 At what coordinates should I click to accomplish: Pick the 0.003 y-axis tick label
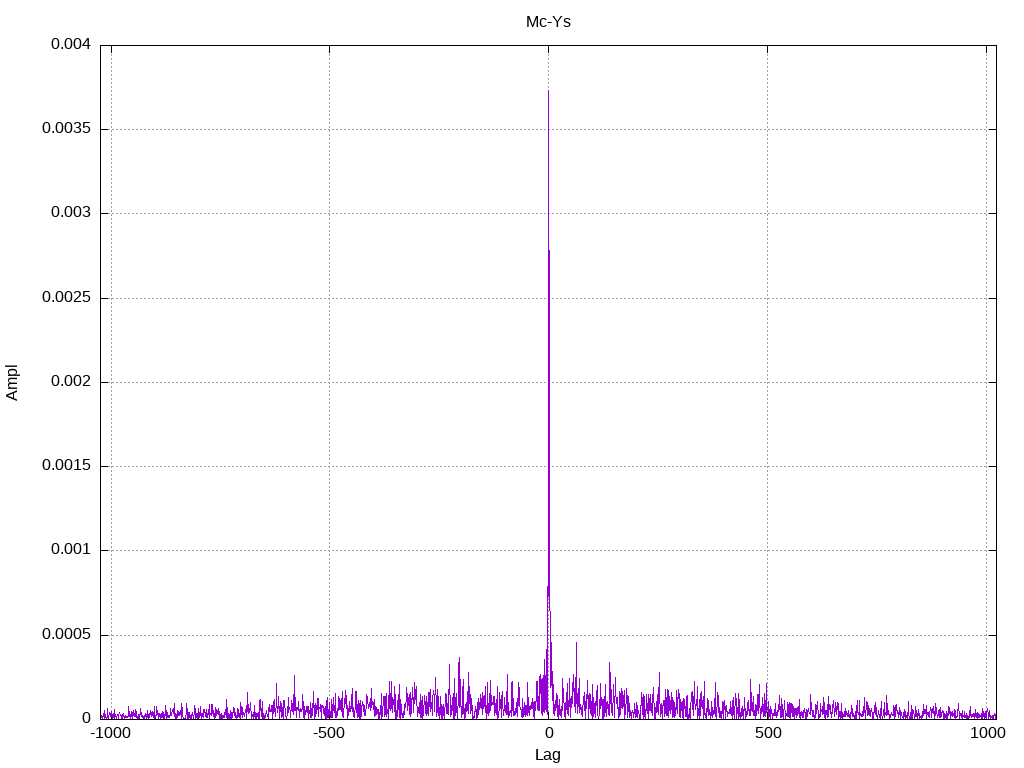(71, 213)
